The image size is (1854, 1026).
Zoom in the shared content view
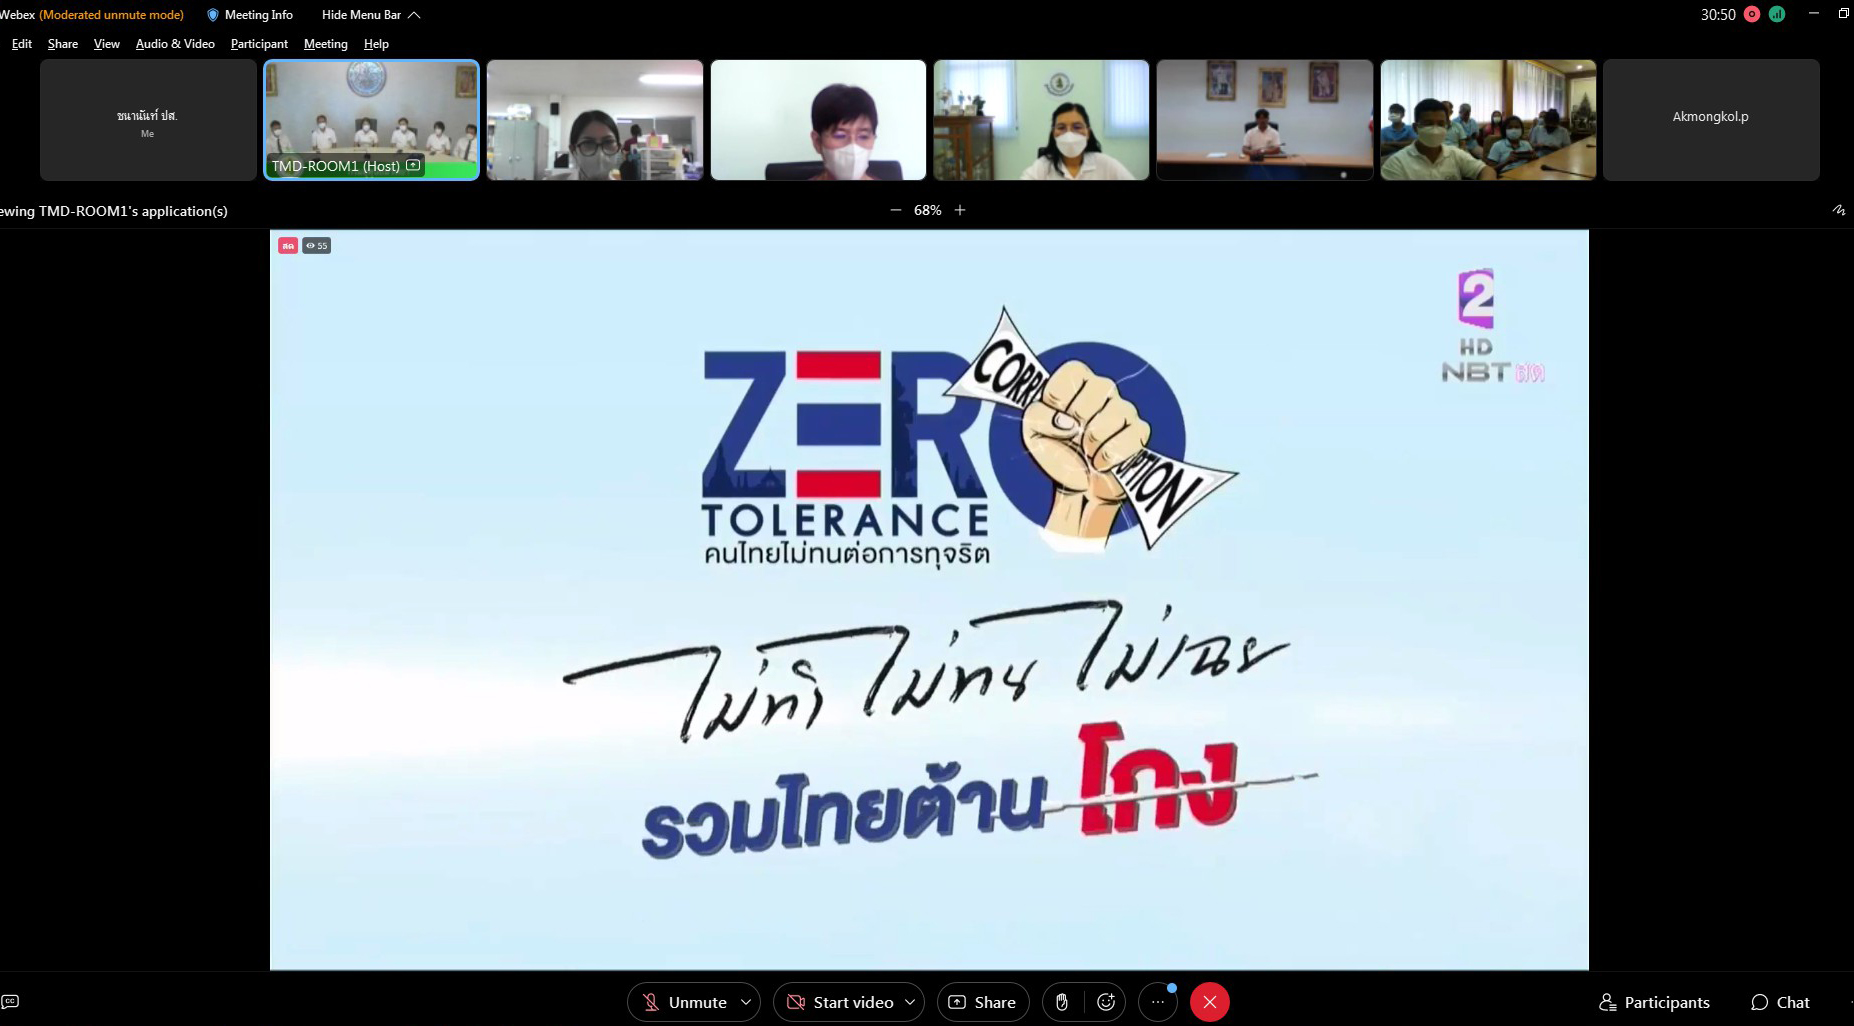(960, 210)
